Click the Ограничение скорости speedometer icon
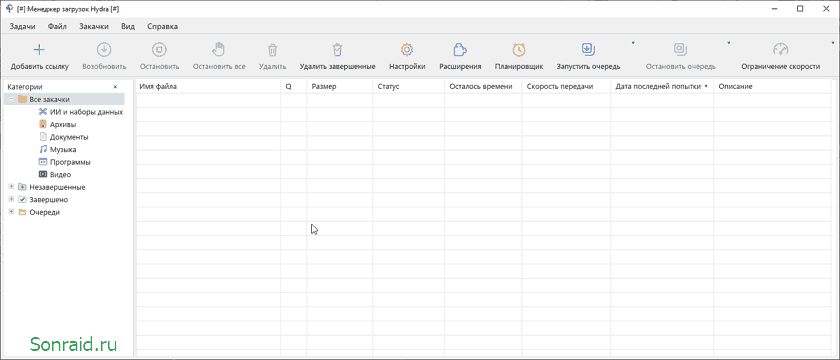The image size is (840, 360). pyautogui.click(x=781, y=50)
